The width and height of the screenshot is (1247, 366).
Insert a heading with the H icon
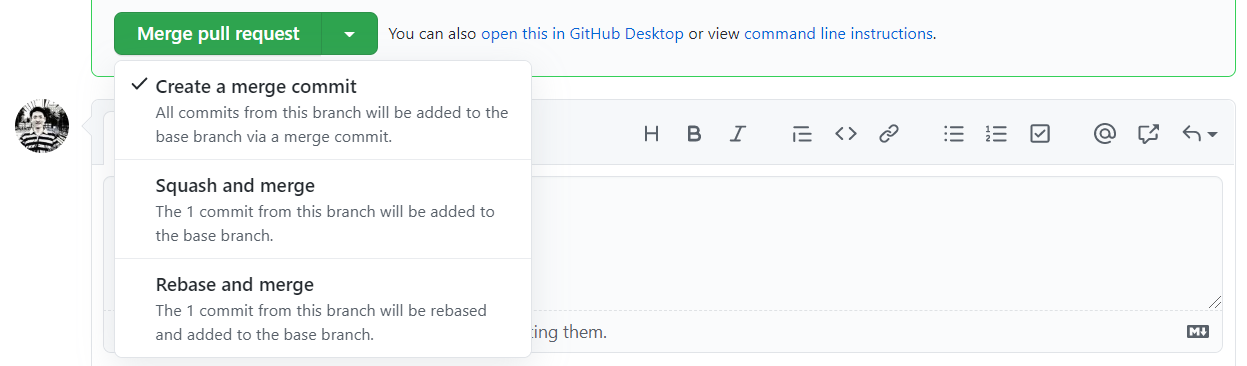pyautogui.click(x=651, y=134)
